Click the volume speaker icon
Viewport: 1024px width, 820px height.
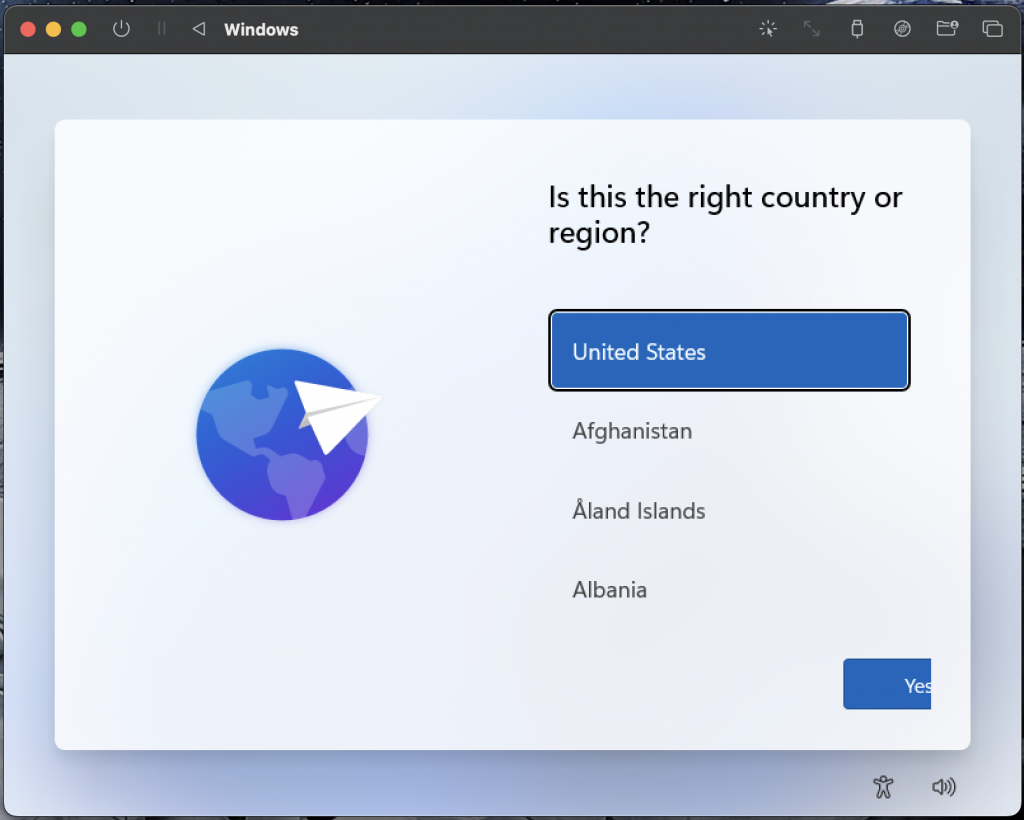pyautogui.click(x=943, y=787)
